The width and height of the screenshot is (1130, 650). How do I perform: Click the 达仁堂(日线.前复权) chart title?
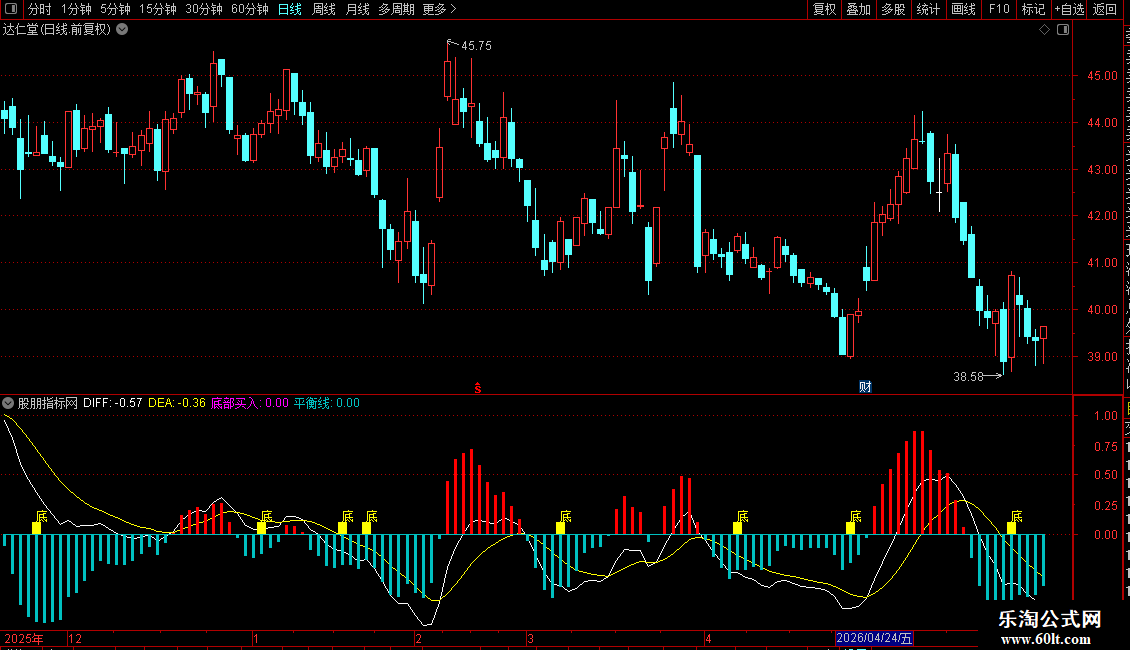point(57,30)
